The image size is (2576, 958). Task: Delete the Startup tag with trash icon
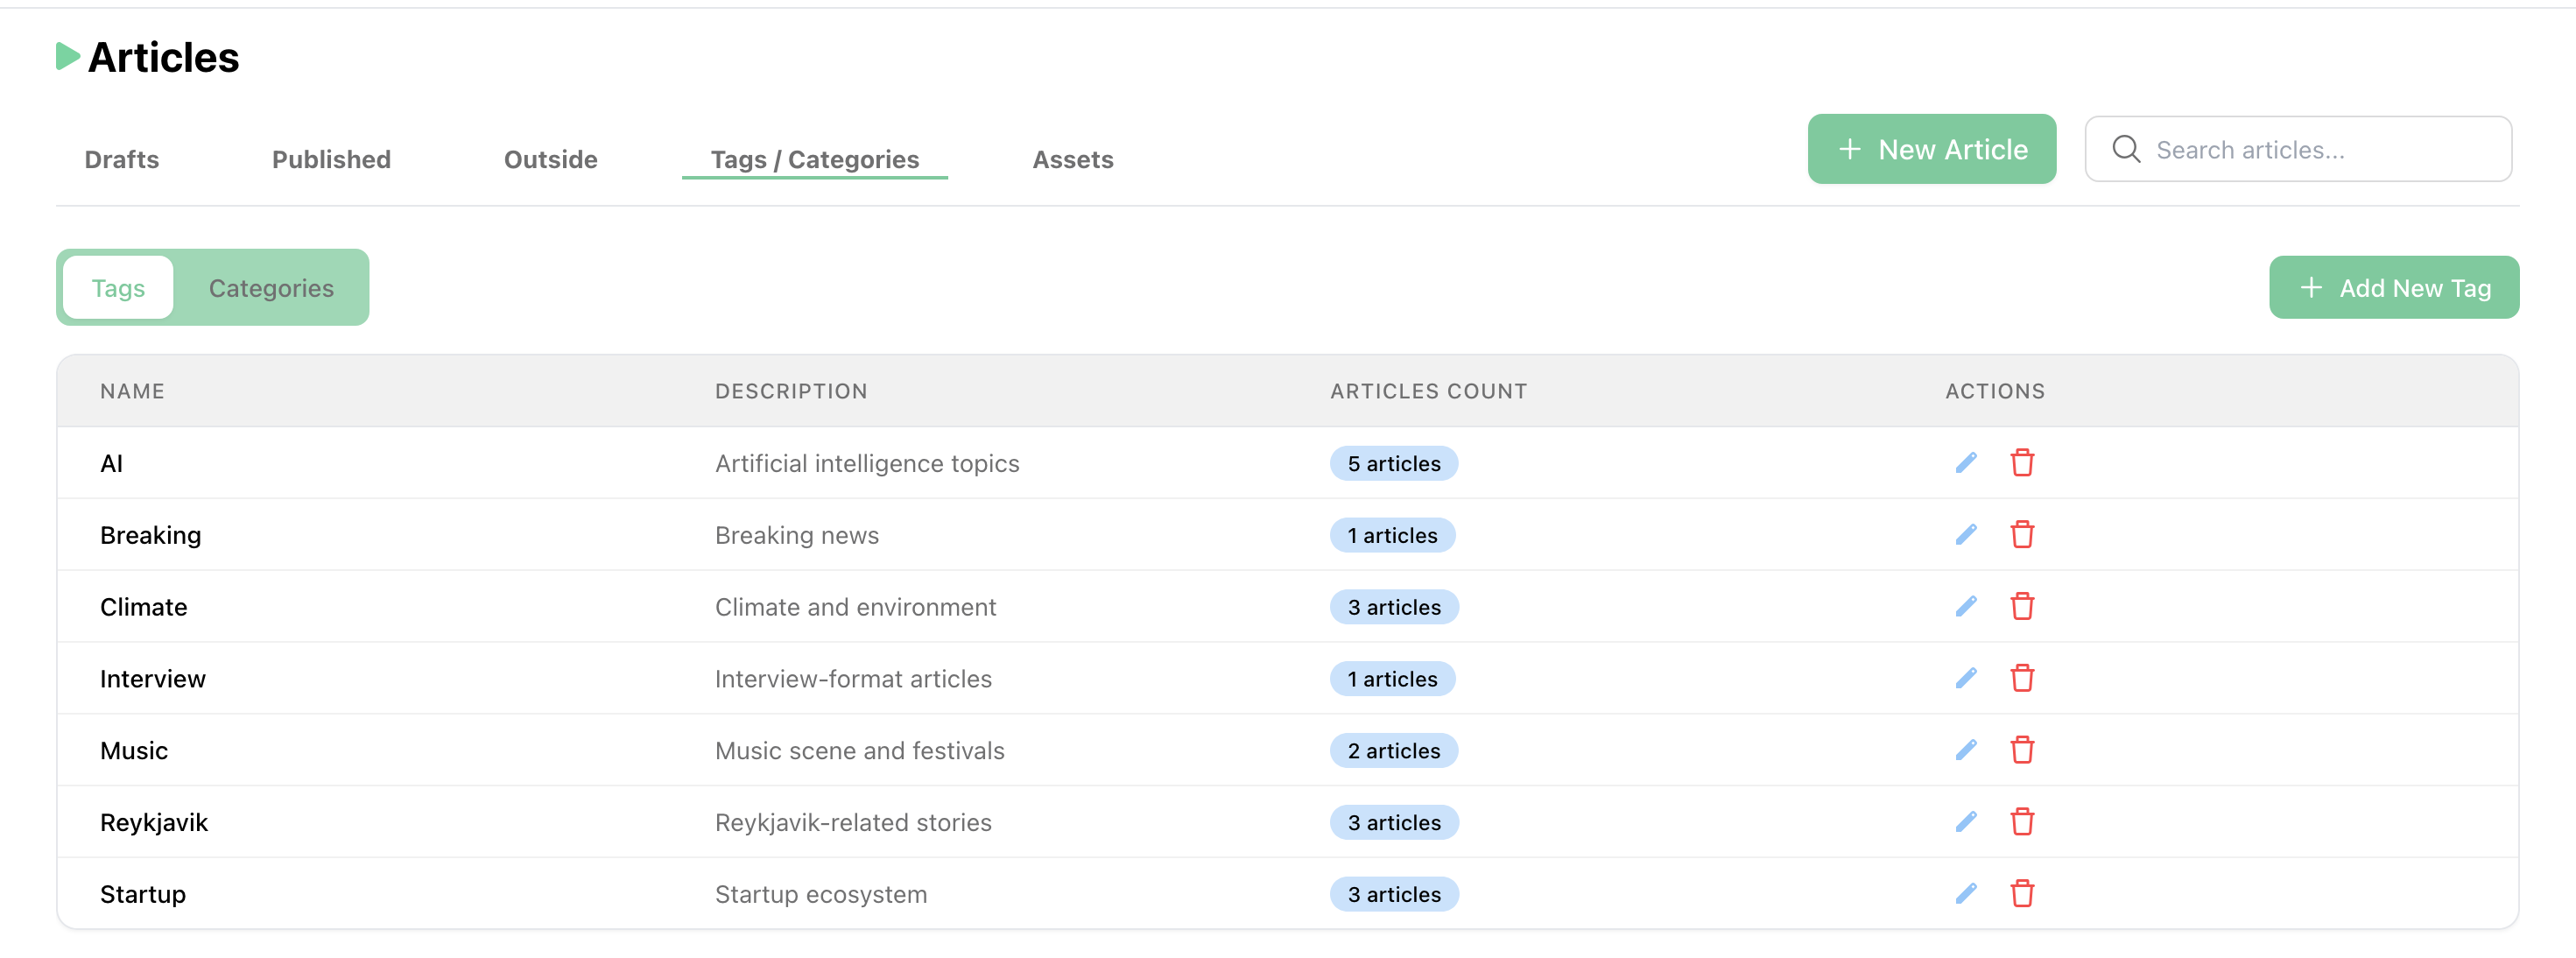tap(2021, 894)
